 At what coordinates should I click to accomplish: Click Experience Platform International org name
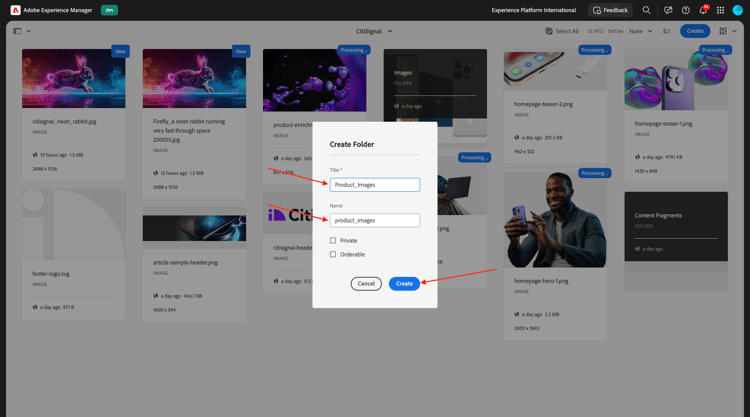click(x=534, y=10)
